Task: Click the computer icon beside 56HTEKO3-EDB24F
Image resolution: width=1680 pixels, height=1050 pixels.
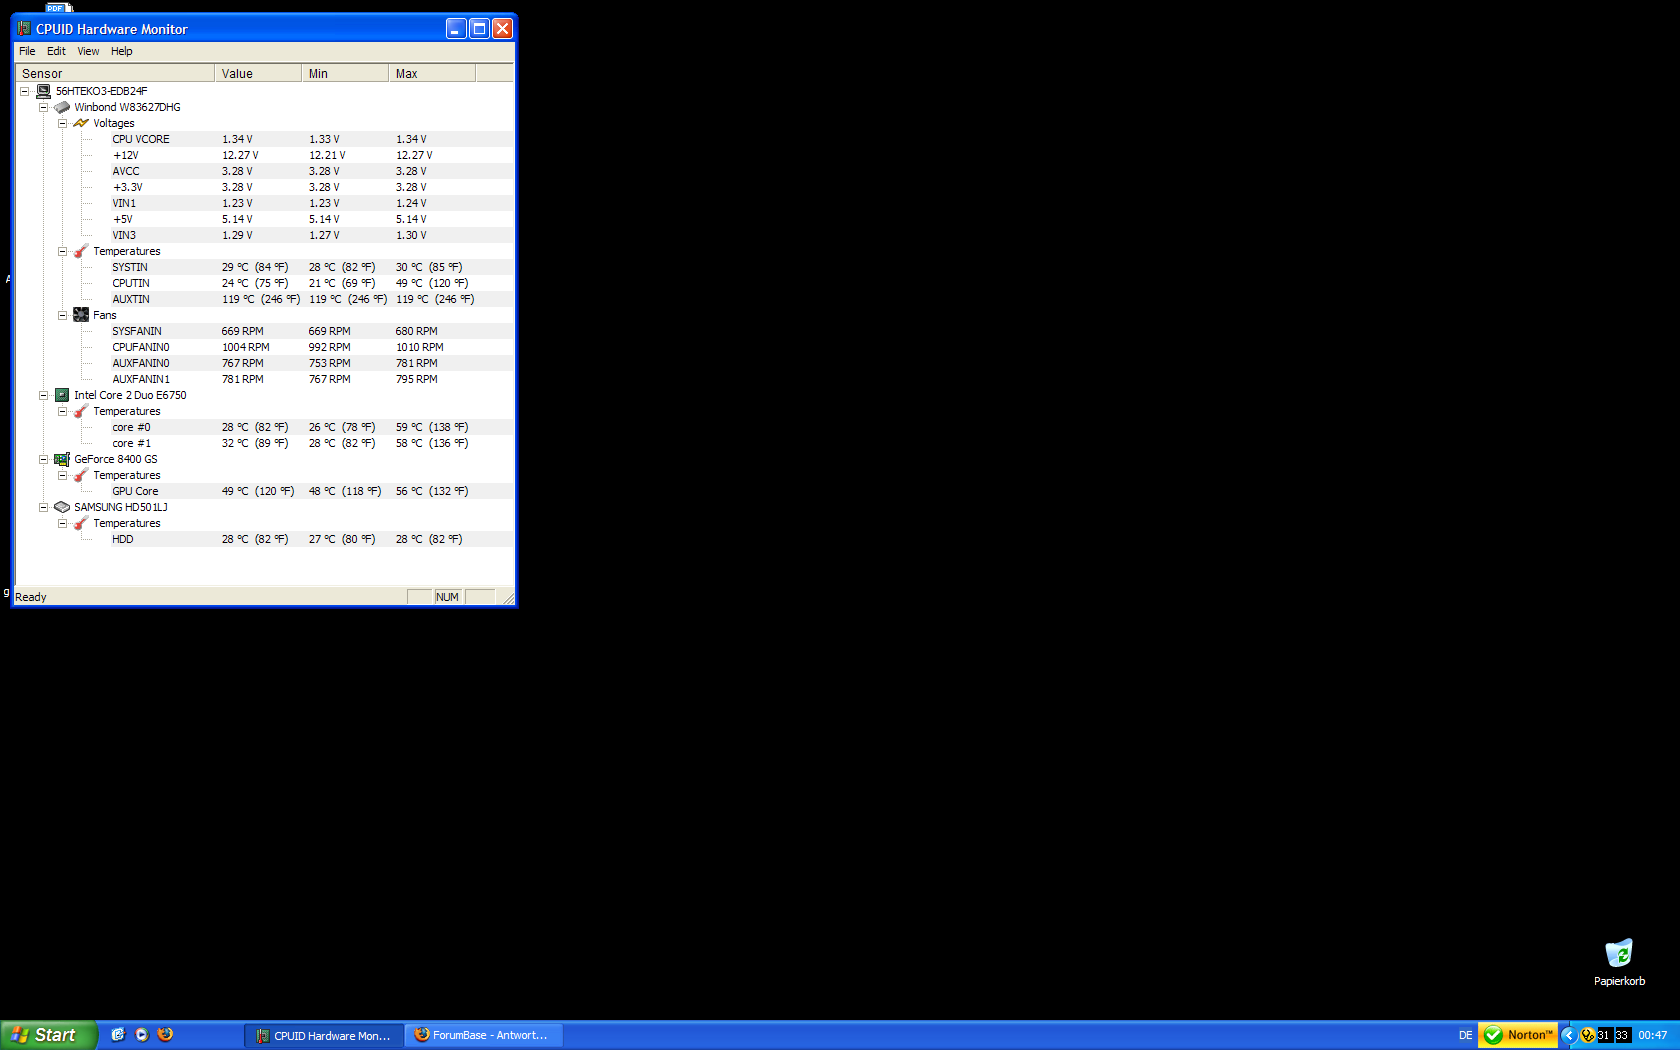Action: [43, 91]
